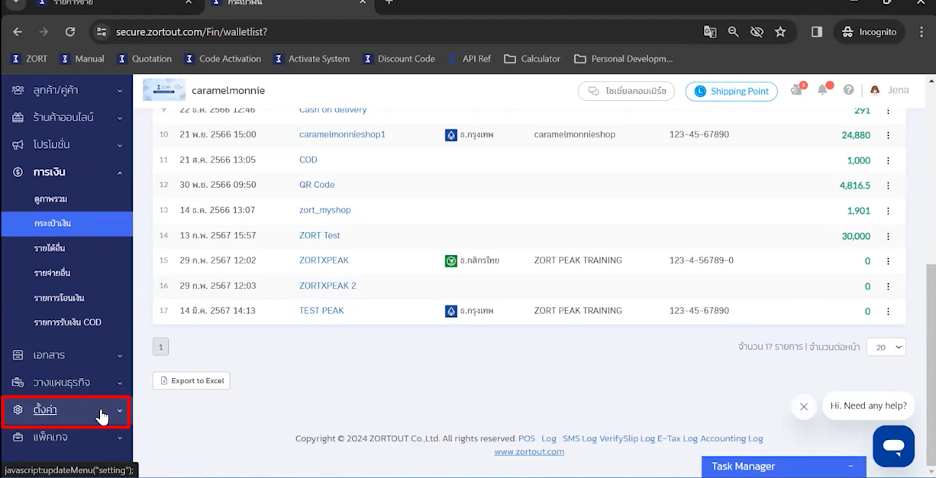Open three-dot menu for QR Code row

pos(888,185)
